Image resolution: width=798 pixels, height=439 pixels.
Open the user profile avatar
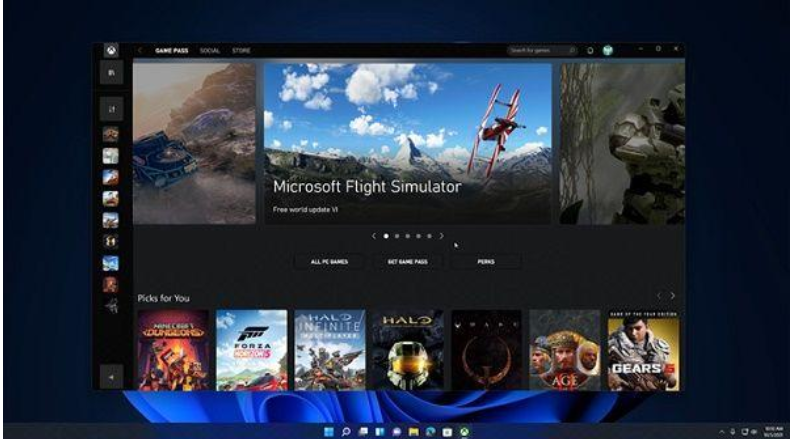coord(607,50)
